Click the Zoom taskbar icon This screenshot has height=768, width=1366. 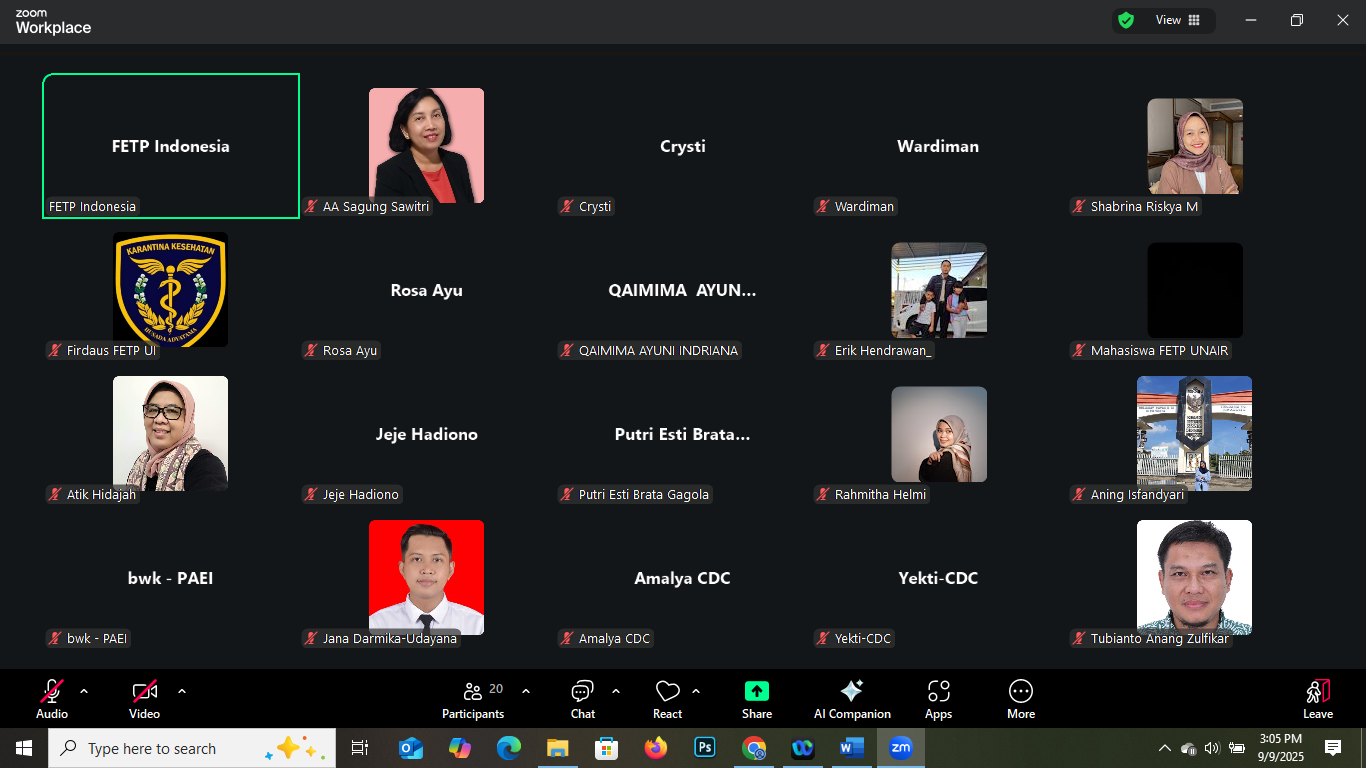(901, 748)
